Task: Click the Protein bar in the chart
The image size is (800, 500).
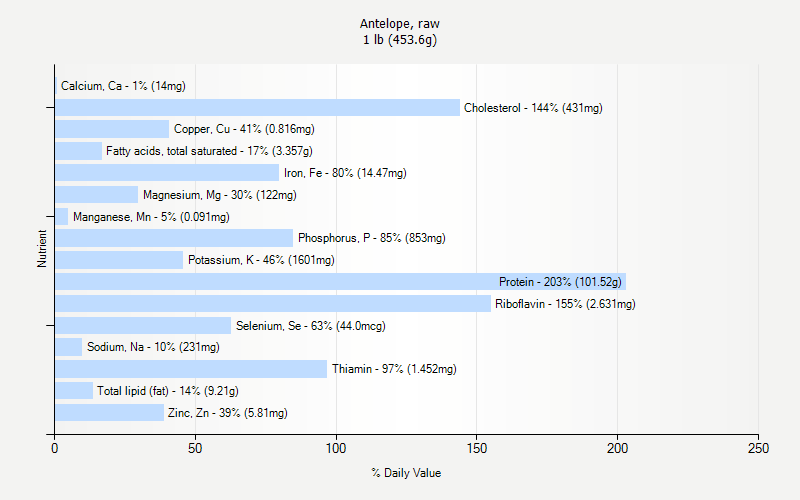Action: (x=340, y=282)
